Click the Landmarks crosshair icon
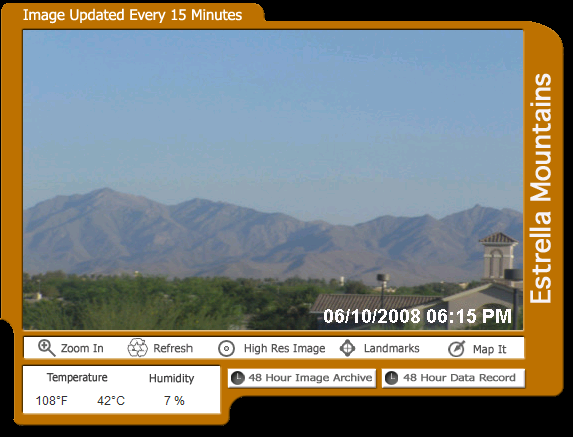The height and width of the screenshot is (437, 573). [x=347, y=348]
